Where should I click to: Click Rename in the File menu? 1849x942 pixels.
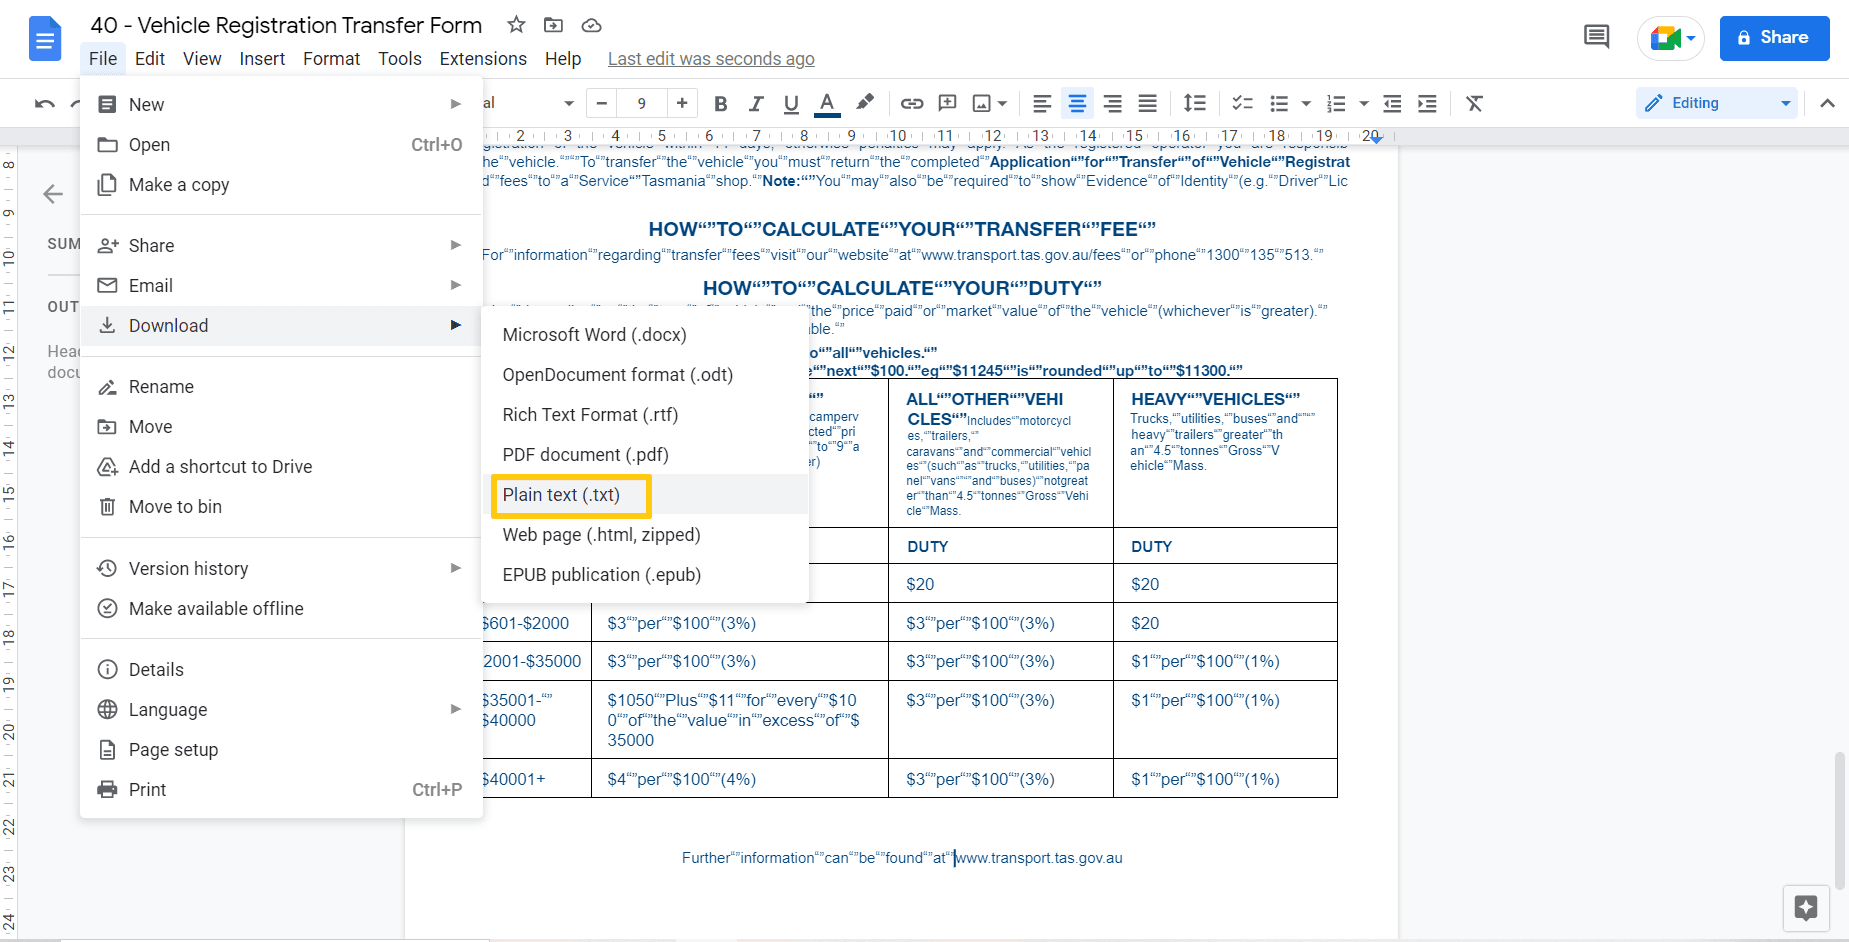[281, 386]
